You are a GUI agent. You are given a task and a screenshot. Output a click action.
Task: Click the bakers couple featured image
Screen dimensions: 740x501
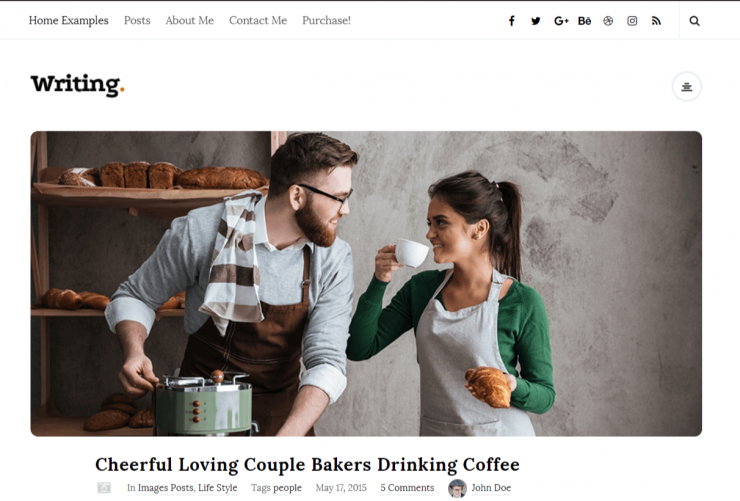pos(366,284)
